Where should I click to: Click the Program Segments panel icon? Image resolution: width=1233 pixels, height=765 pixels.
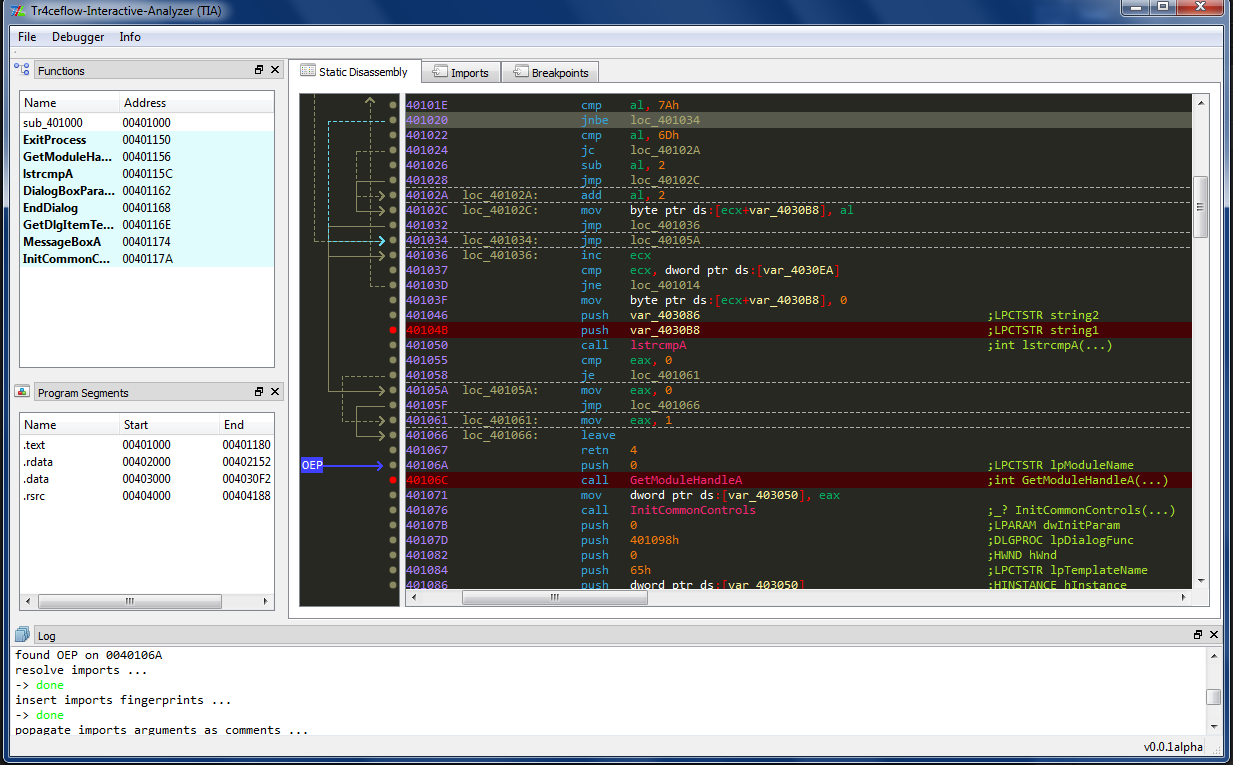pos(22,392)
